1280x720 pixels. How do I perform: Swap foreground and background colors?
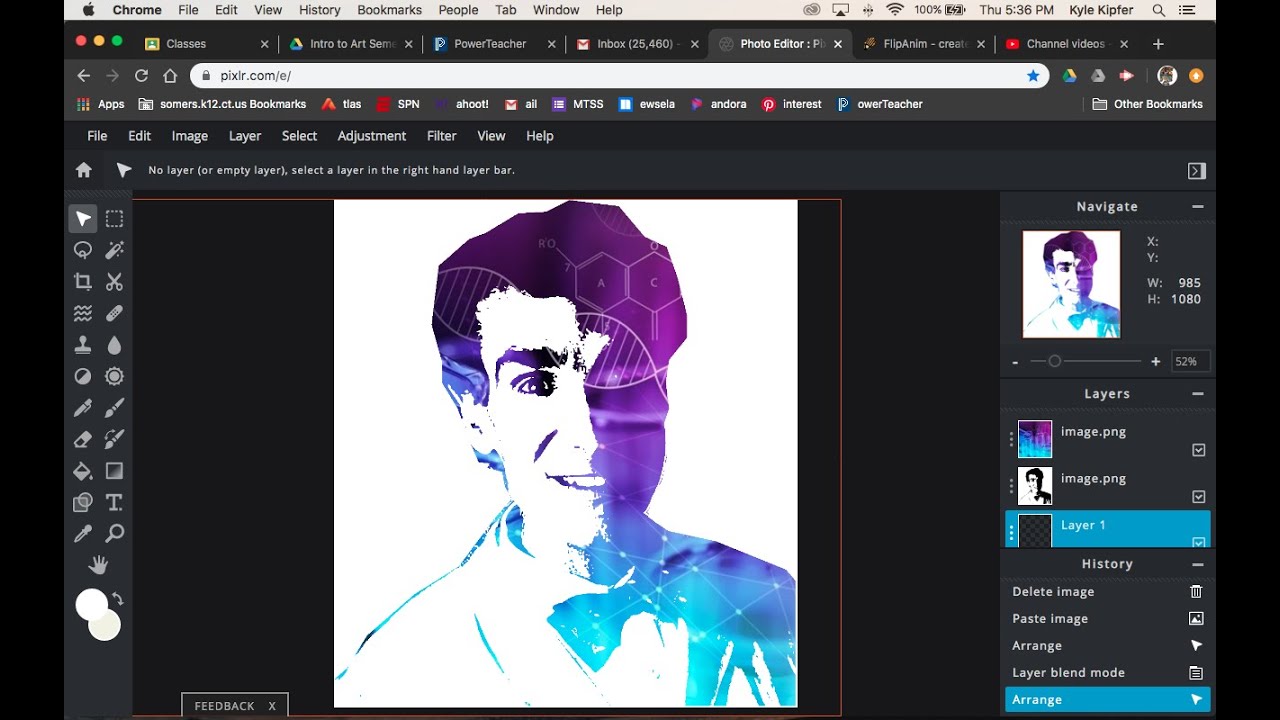coord(118,599)
